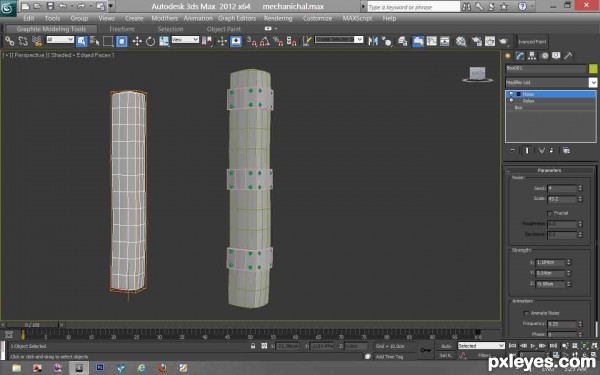Open the Material Editor icon

[x=461, y=41]
